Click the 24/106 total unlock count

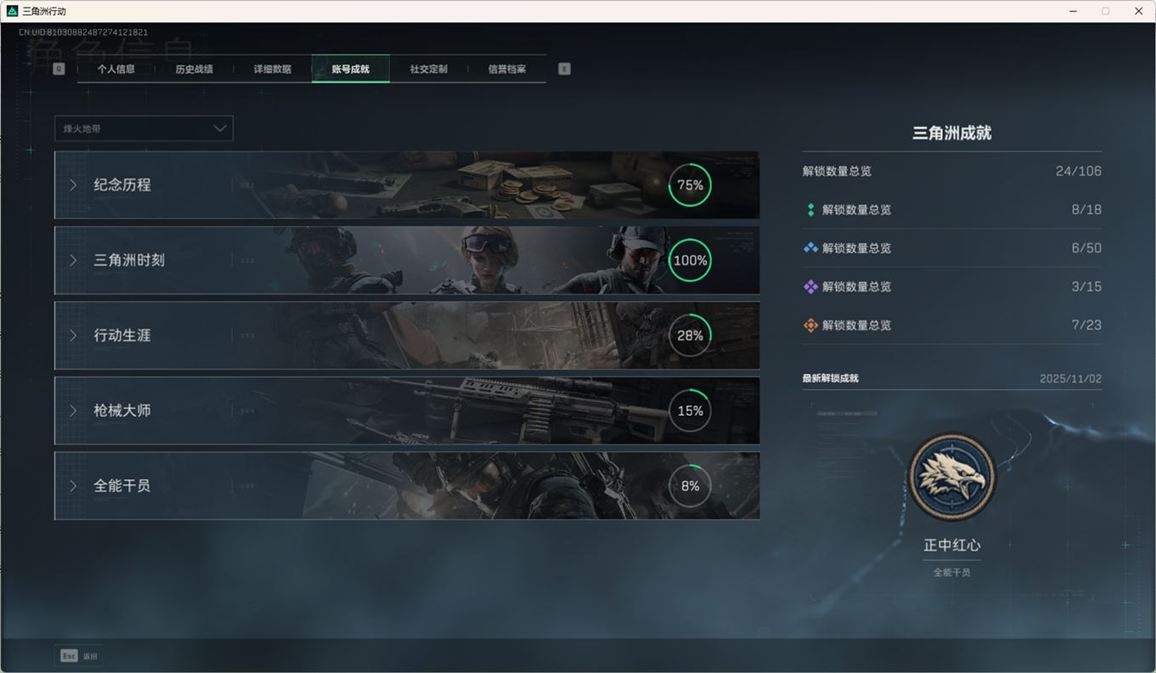pyautogui.click(x=1079, y=171)
